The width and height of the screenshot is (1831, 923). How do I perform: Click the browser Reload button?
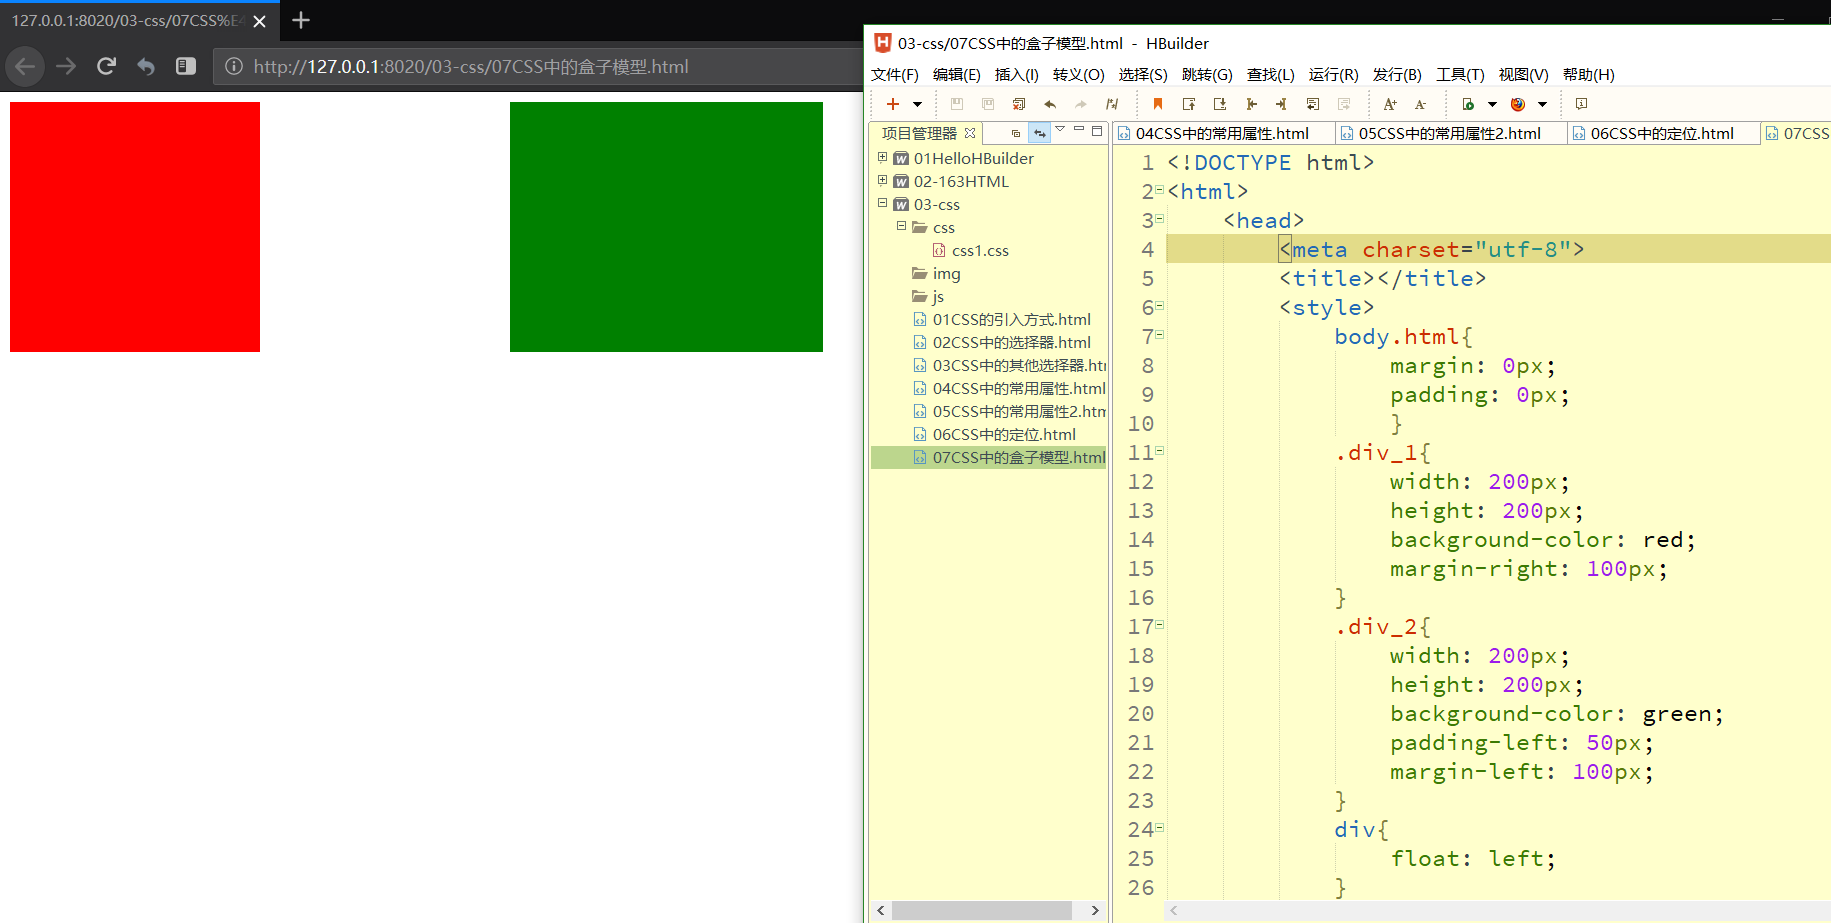[106, 66]
